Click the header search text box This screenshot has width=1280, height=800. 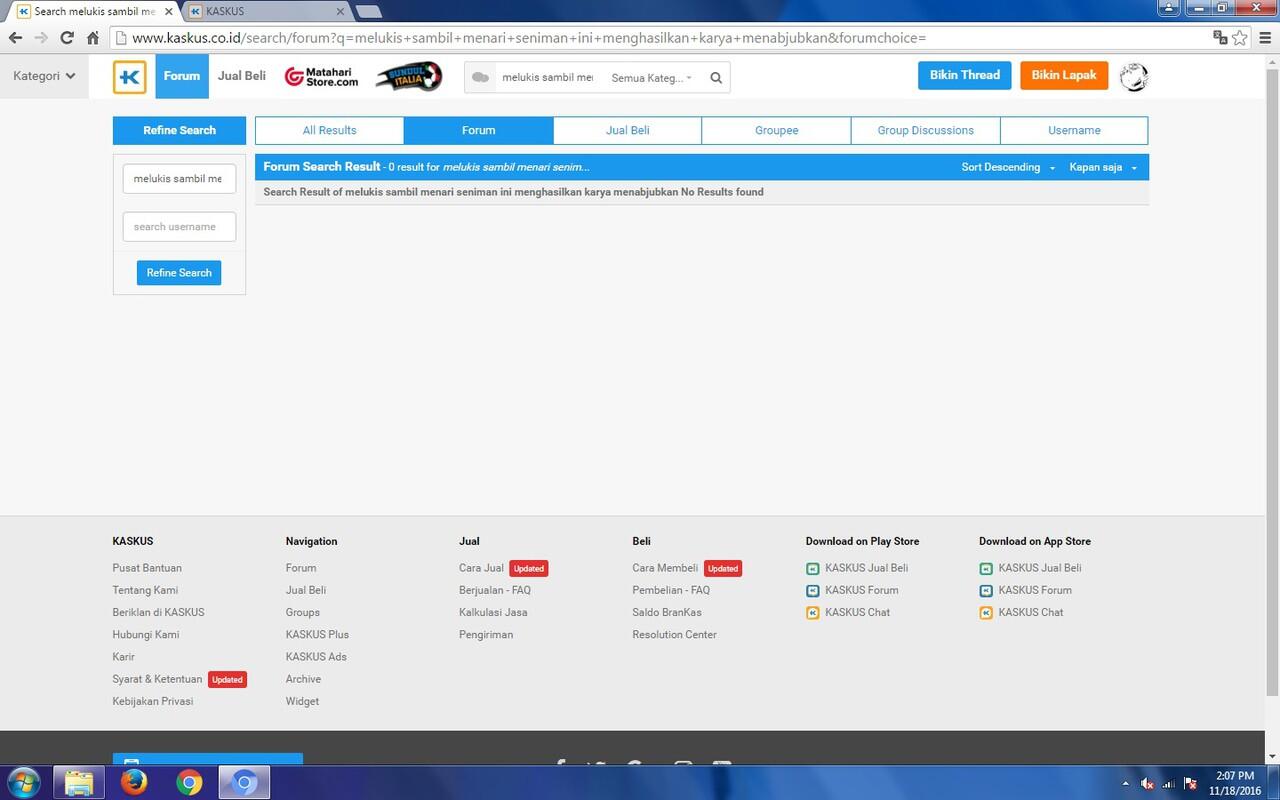point(547,77)
